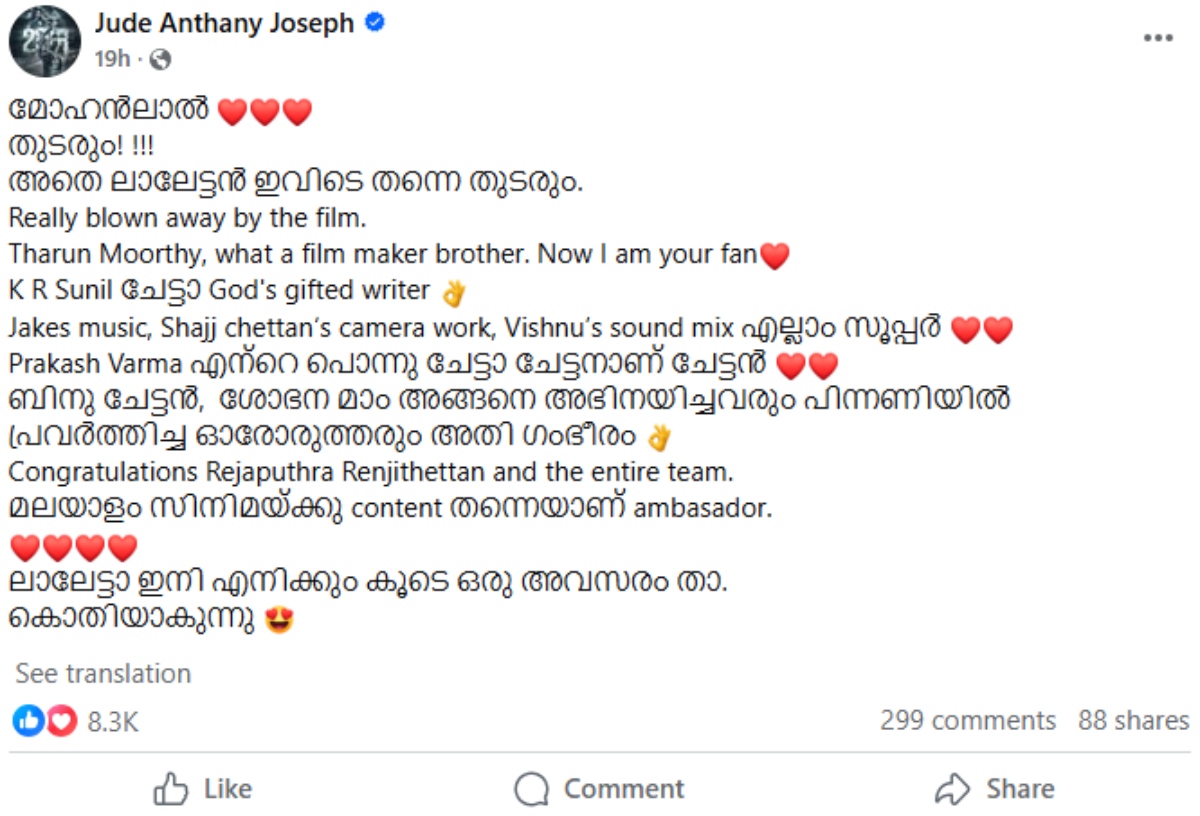Click See translation below the post
The height and width of the screenshot is (816, 1200).
click(x=103, y=673)
